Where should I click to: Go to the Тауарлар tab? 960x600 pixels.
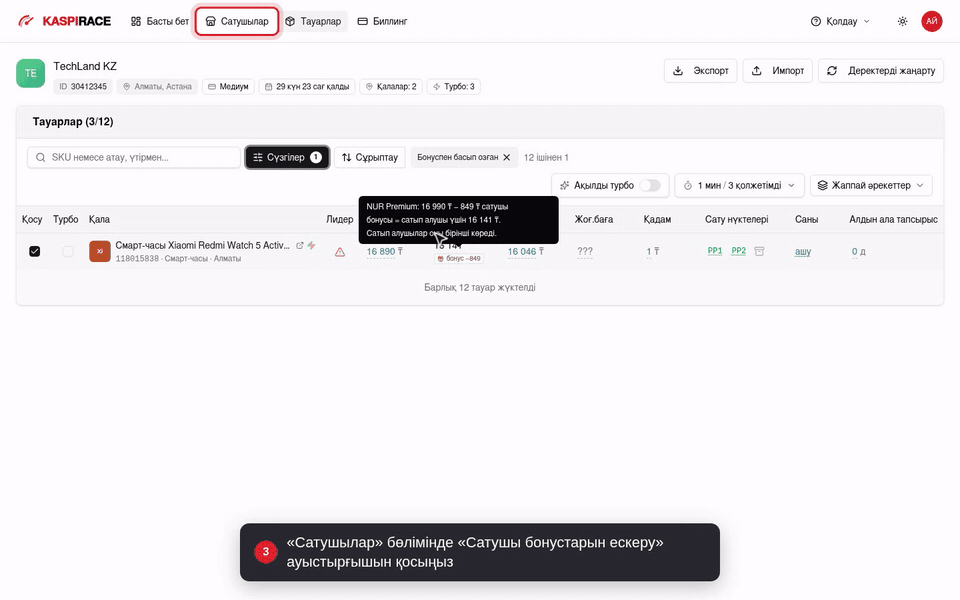(x=313, y=21)
